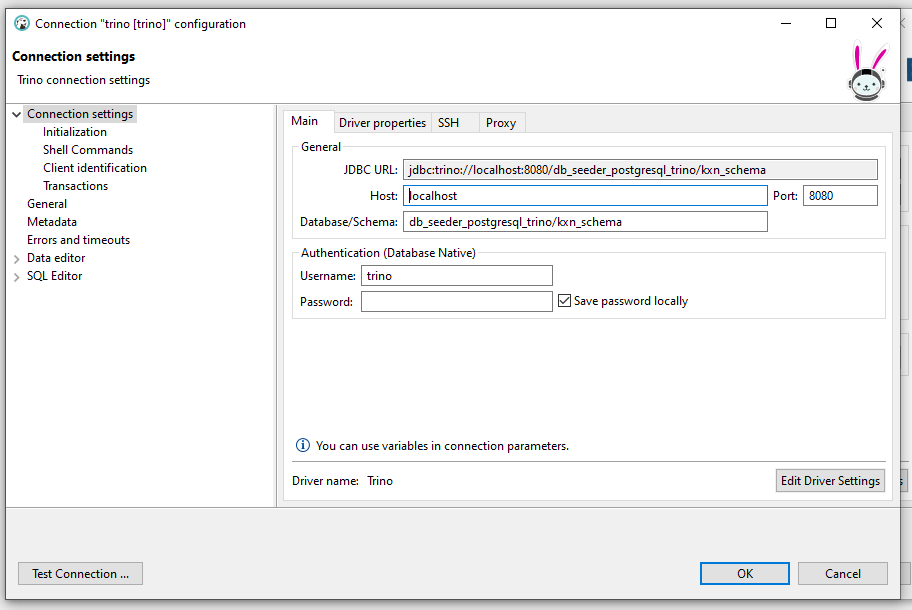Image resolution: width=912 pixels, height=610 pixels.
Task: Select General in the settings tree
Action: [47, 204]
